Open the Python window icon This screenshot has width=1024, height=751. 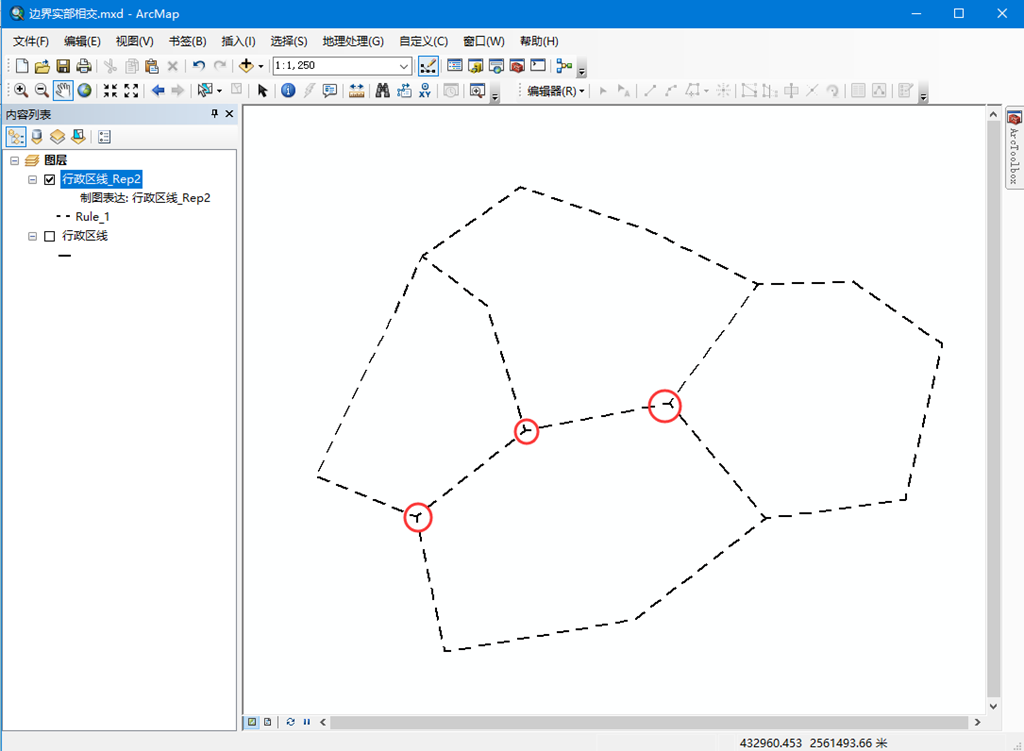click(x=538, y=66)
